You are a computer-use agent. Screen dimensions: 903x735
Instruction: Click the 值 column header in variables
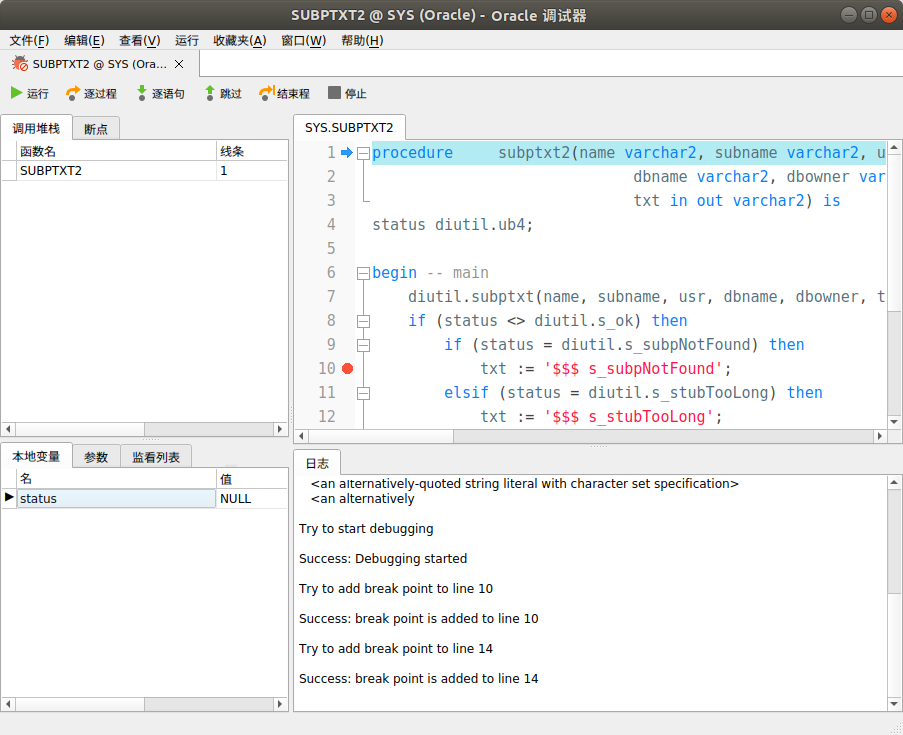coord(252,479)
